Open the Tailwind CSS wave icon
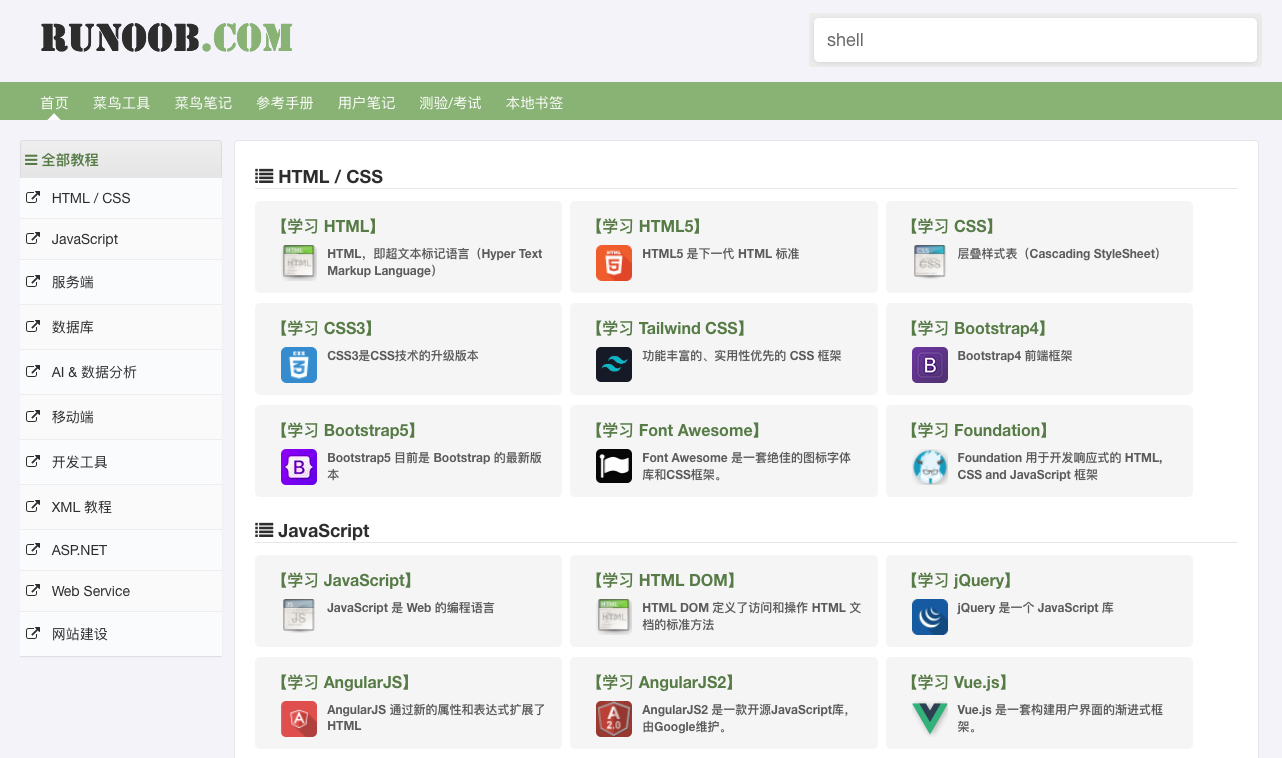This screenshot has height=758, width=1282. click(613, 365)
